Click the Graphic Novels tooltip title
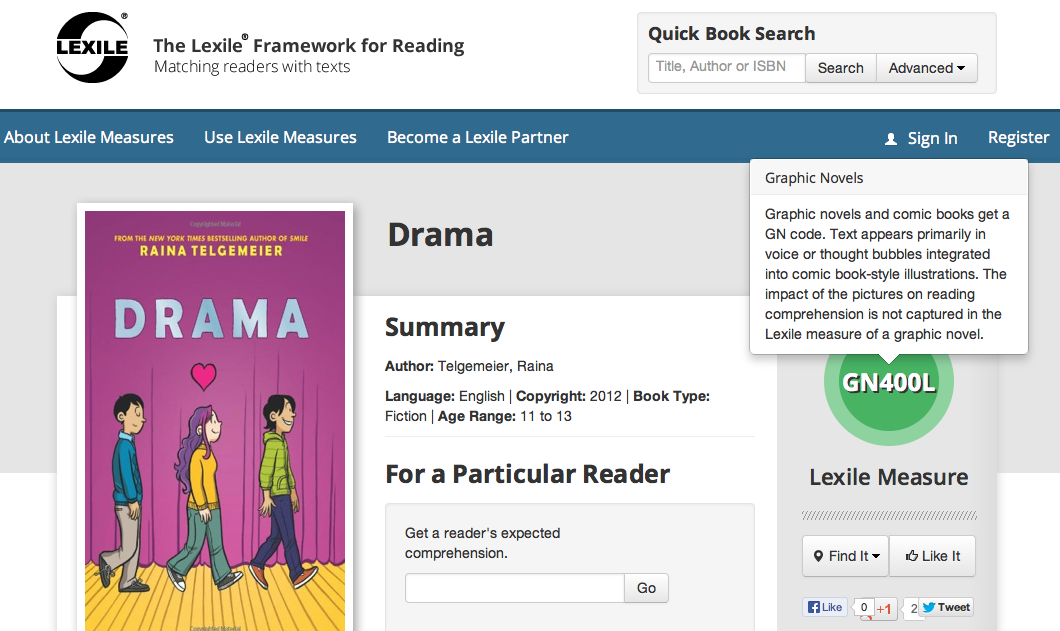This screenshot has width=1060, height=631. pyautogui.click(x=814, y=178)
